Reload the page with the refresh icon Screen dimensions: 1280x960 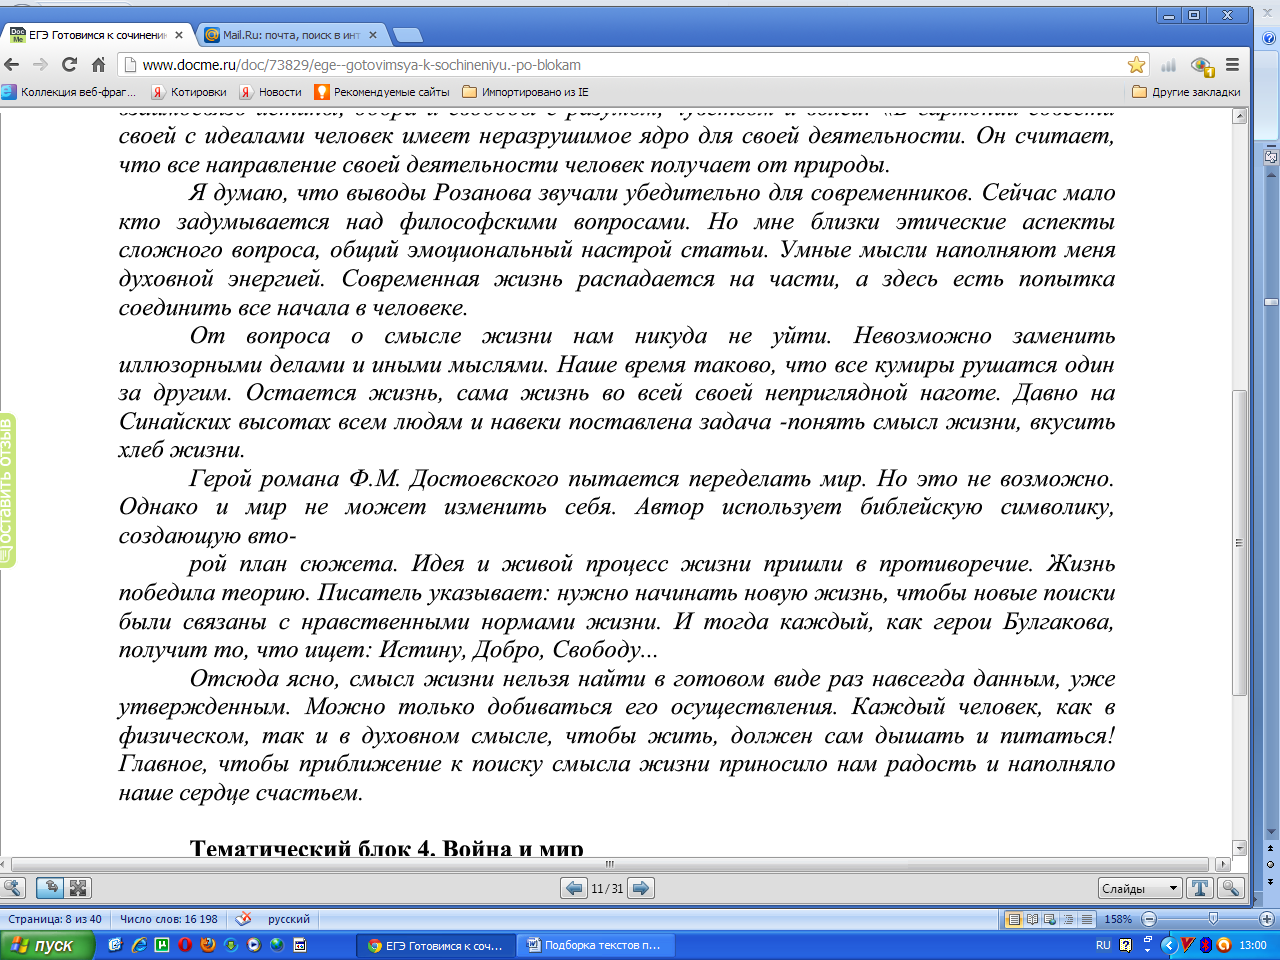point(69,64)
